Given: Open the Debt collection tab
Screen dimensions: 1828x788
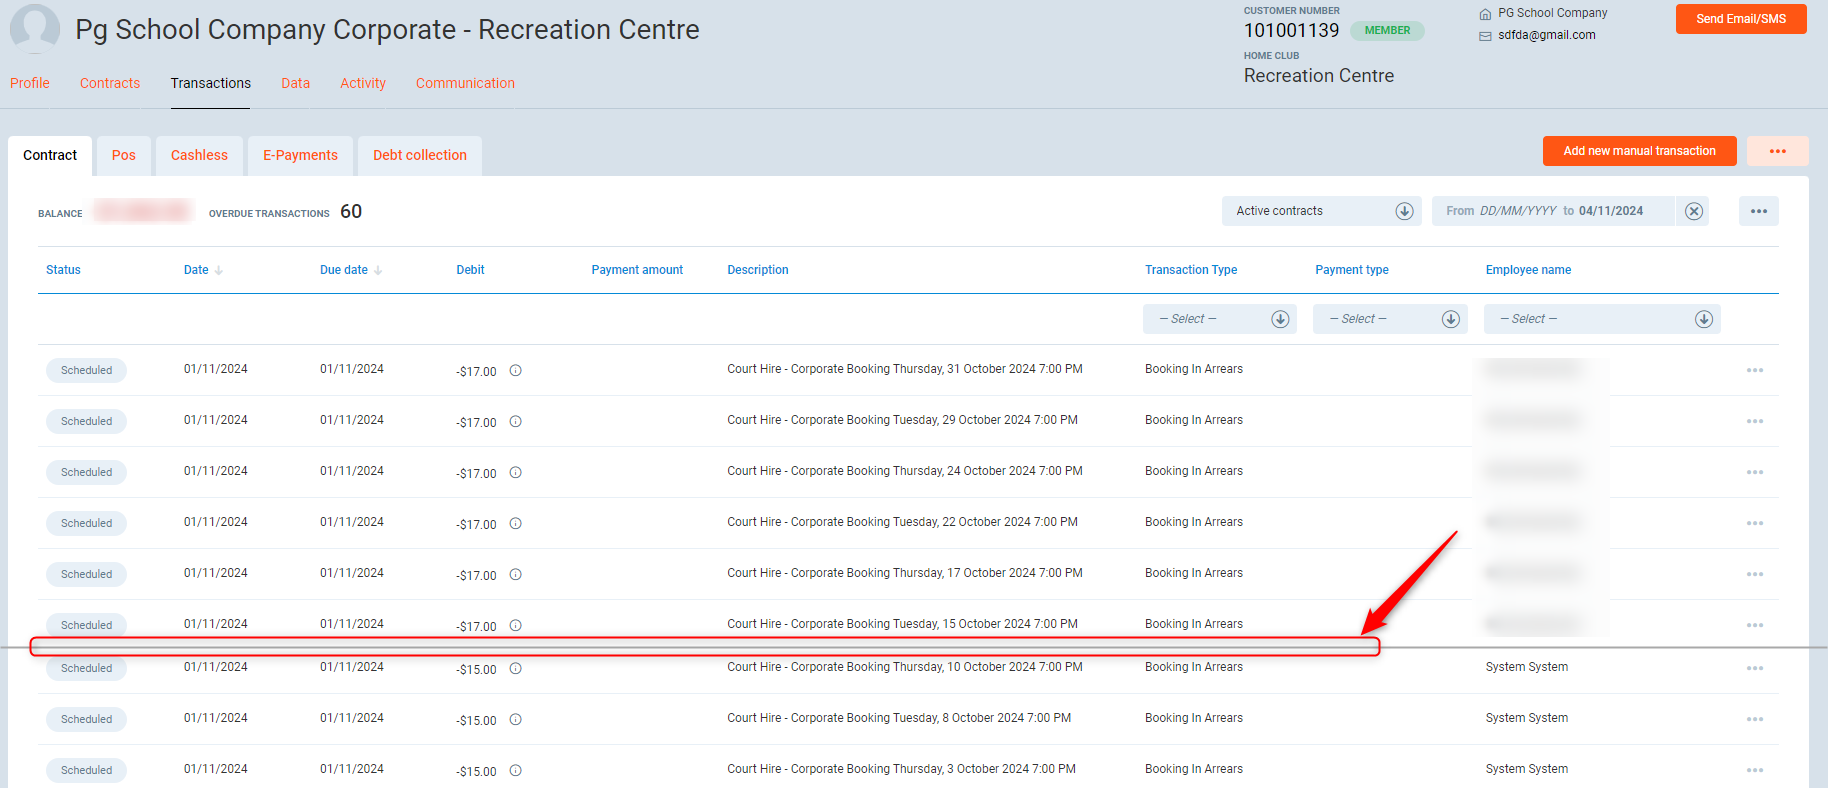Looking at the screenshot, I should 419,155.
